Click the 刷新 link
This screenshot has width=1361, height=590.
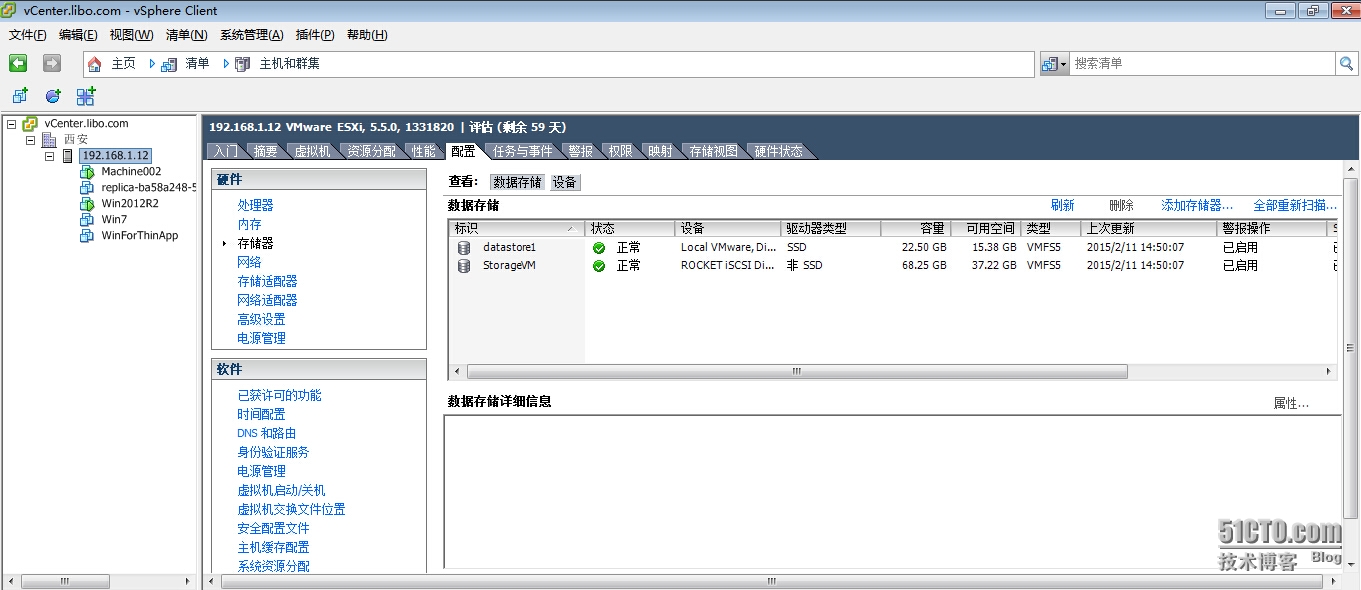tap(1062, 205)
